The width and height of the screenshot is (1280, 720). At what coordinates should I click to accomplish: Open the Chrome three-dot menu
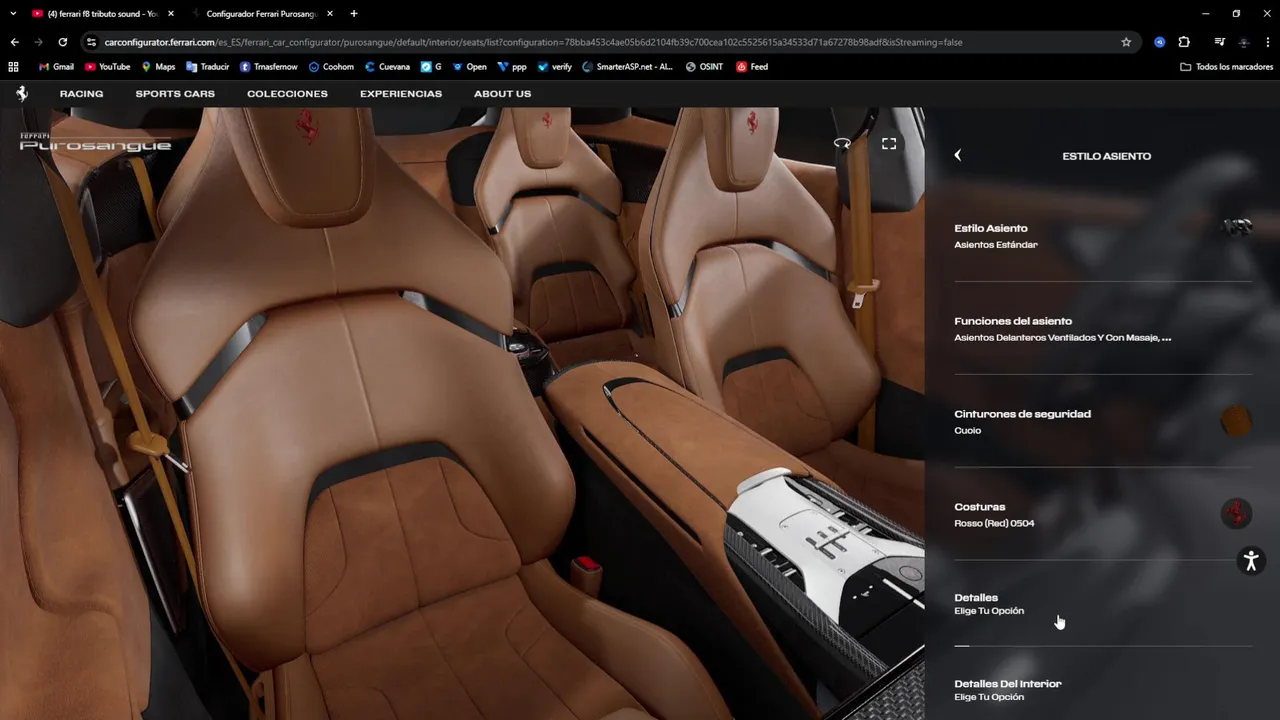click(1267, 42)
